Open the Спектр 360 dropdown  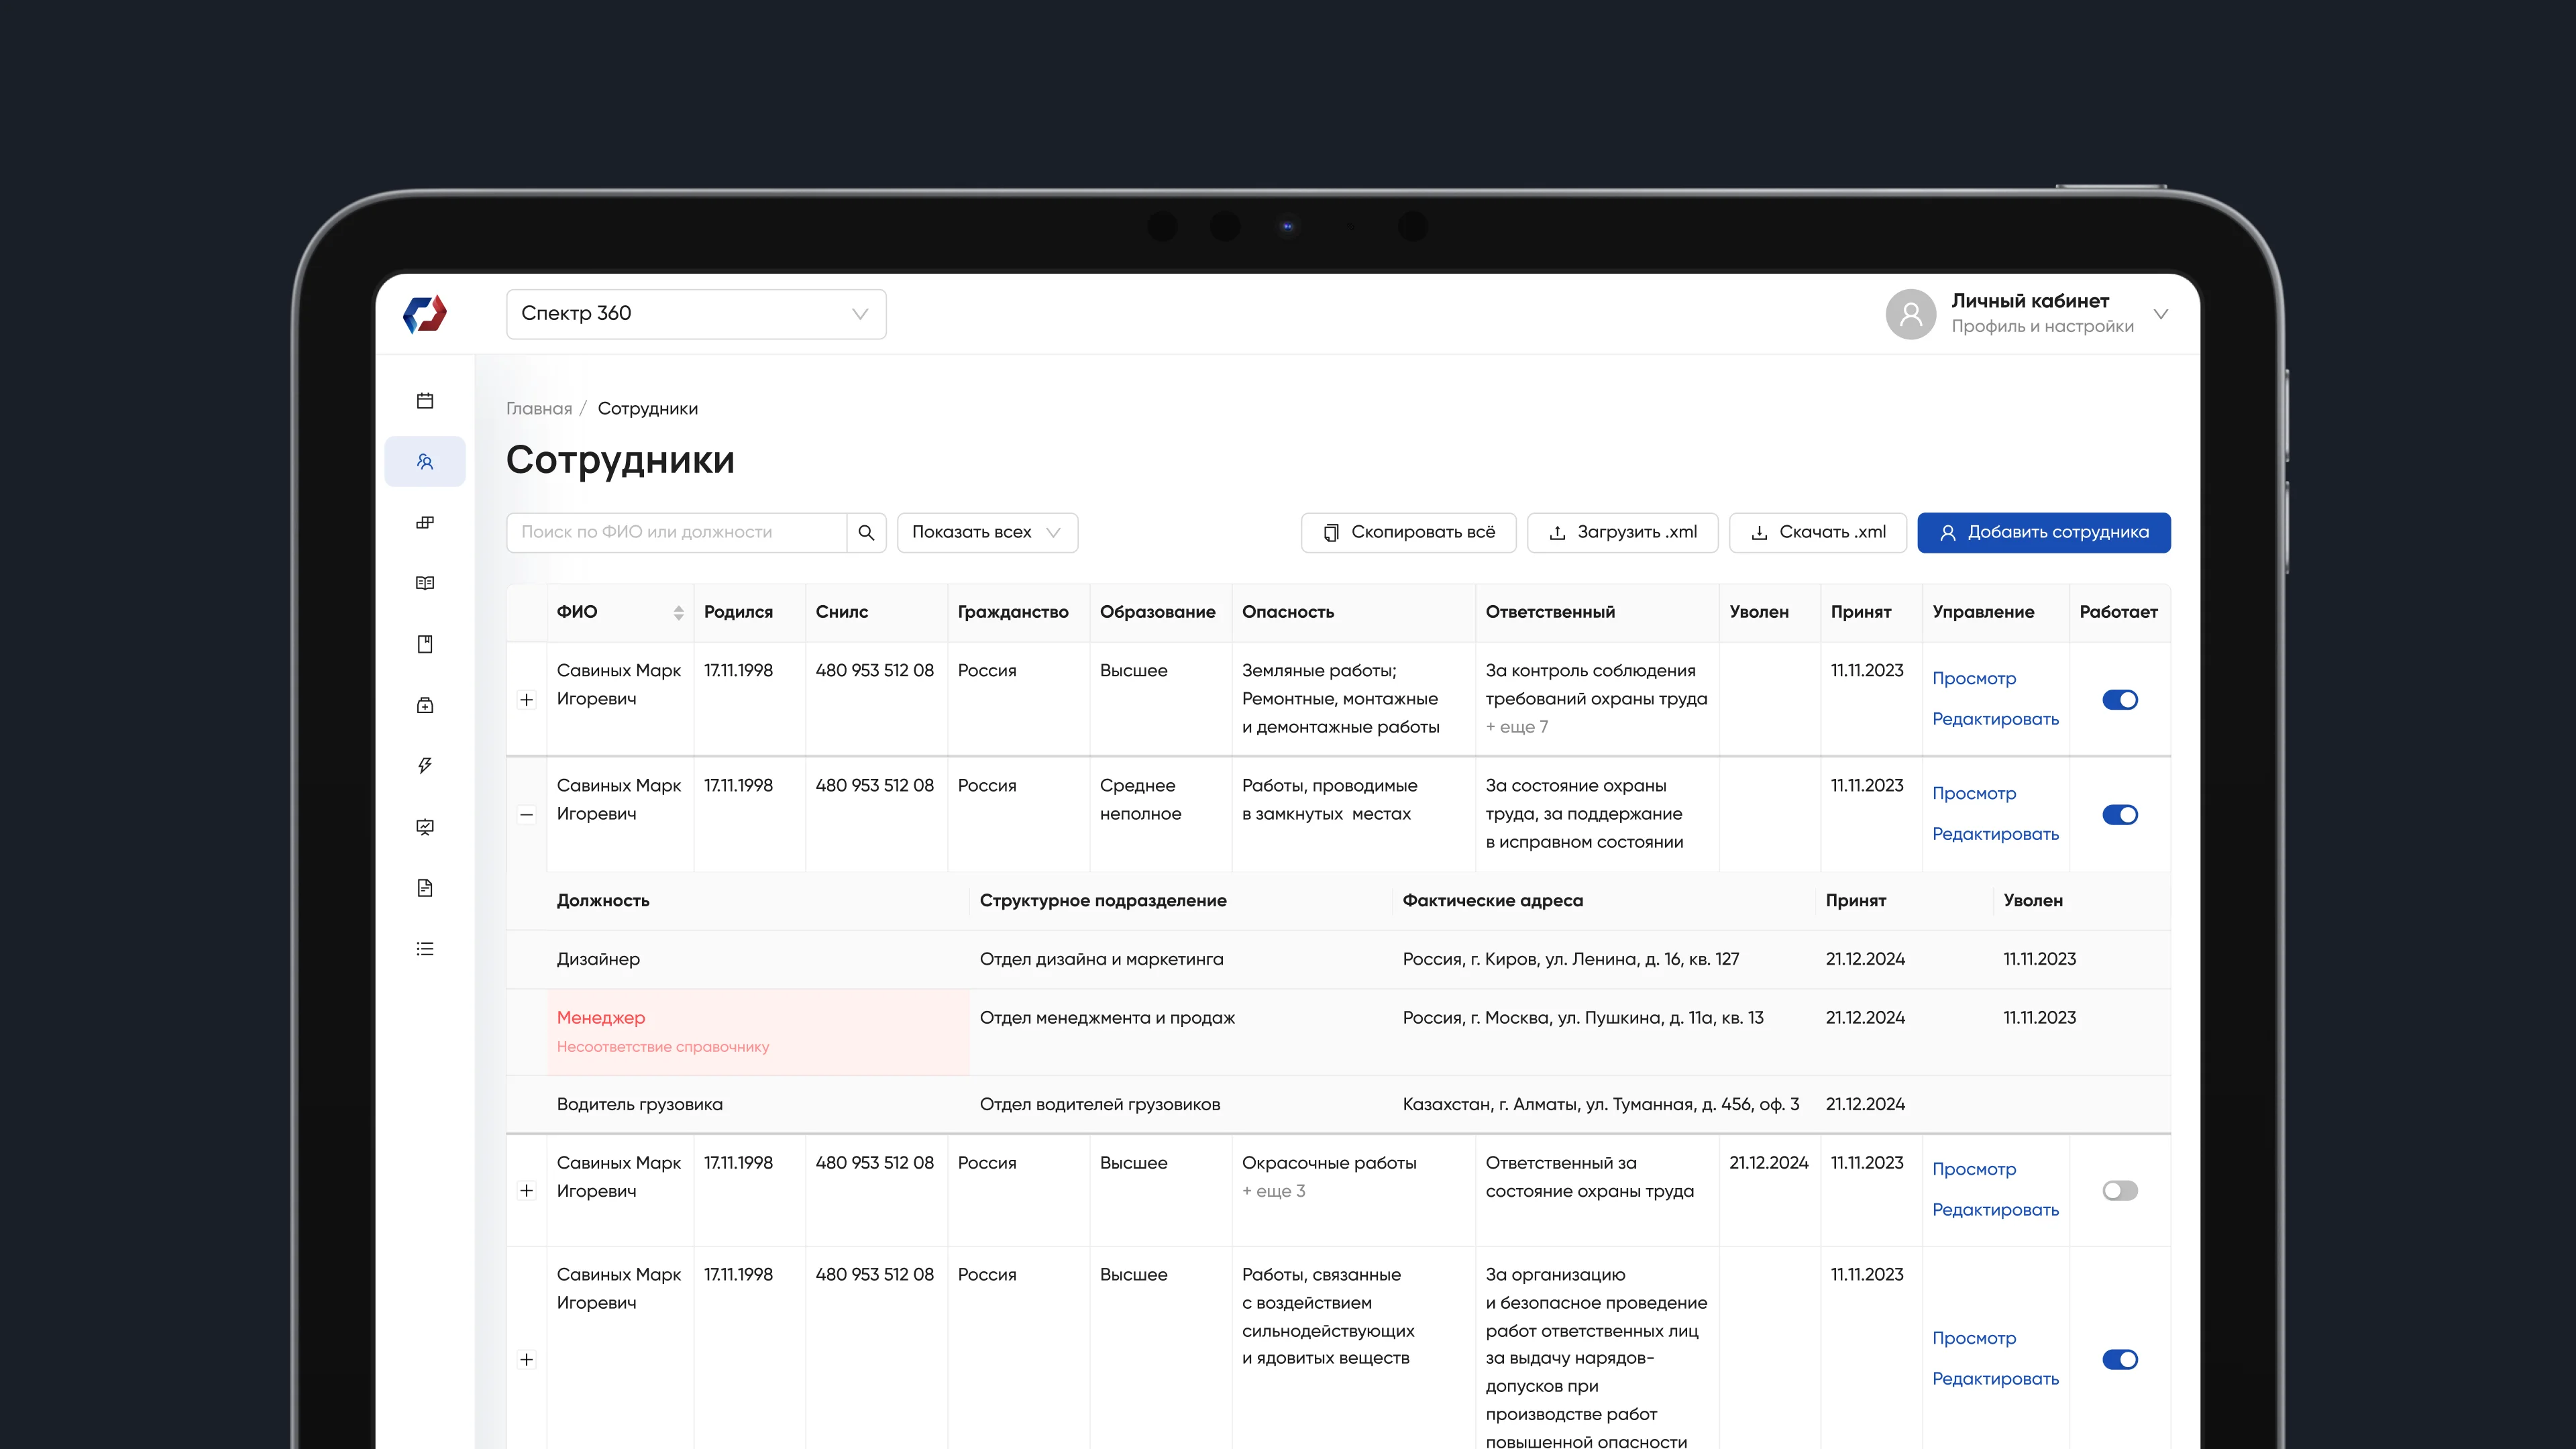pos(696,313)
